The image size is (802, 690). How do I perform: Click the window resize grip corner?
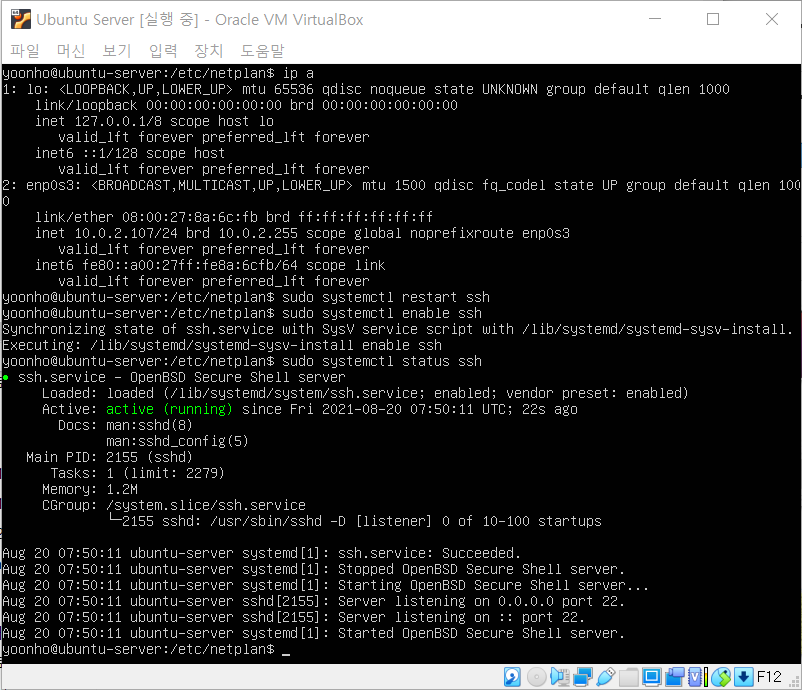(x=794, y=683)
